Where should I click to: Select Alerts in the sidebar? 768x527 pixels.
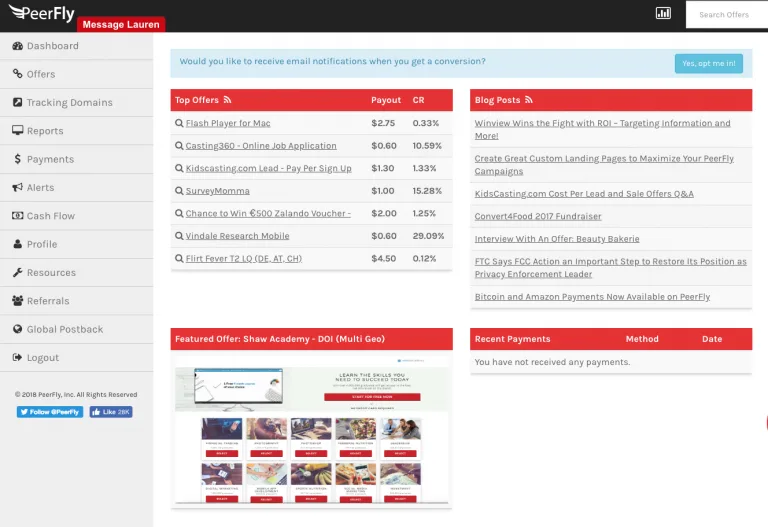[x=76, y=188]
